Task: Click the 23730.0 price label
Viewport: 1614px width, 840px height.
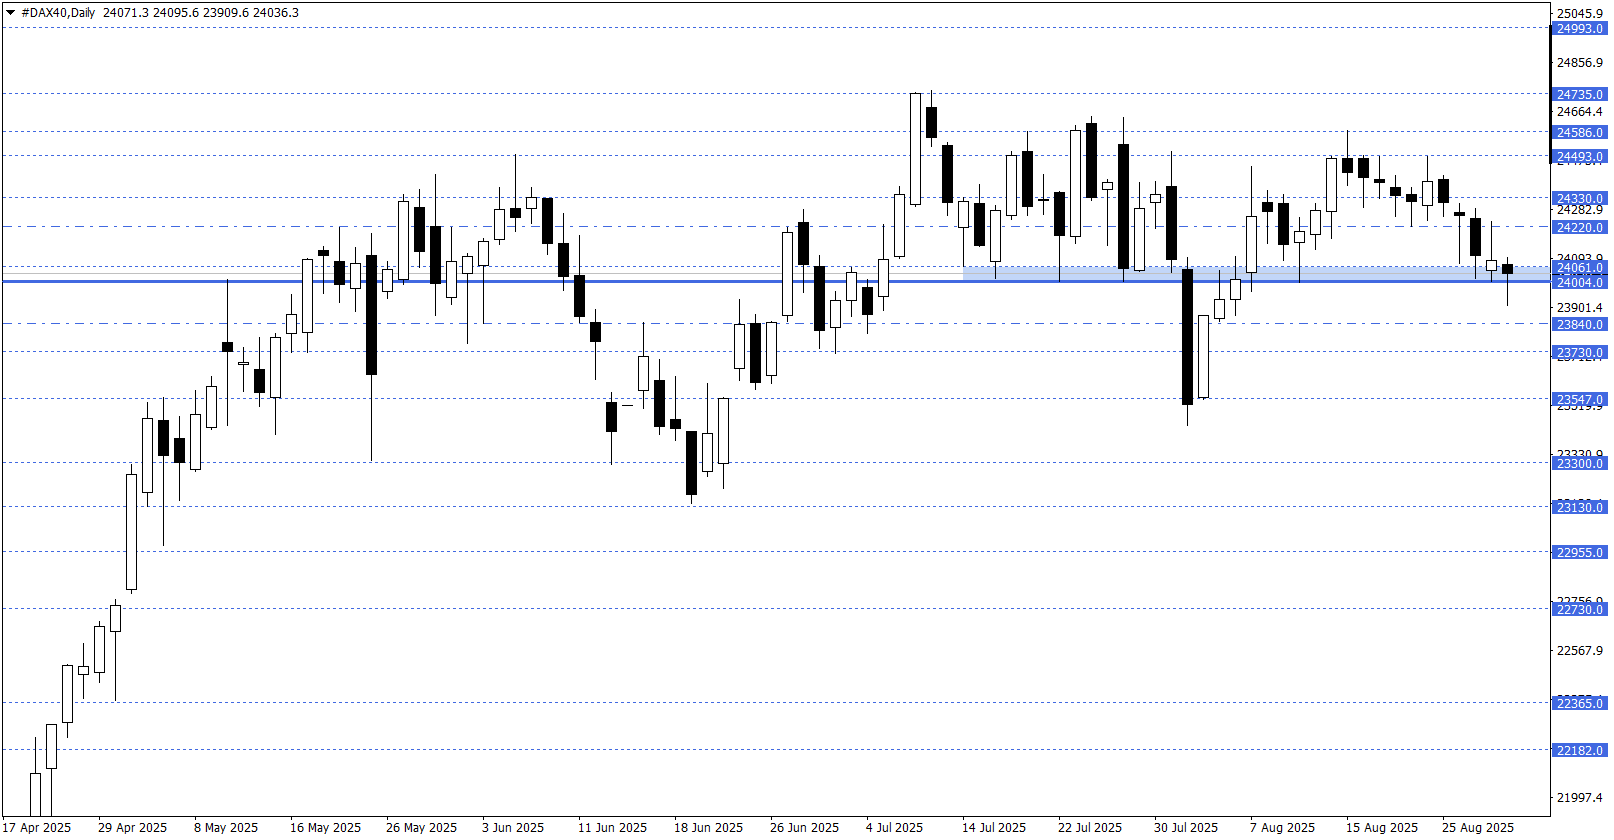Action: (x=1580, y=353)
